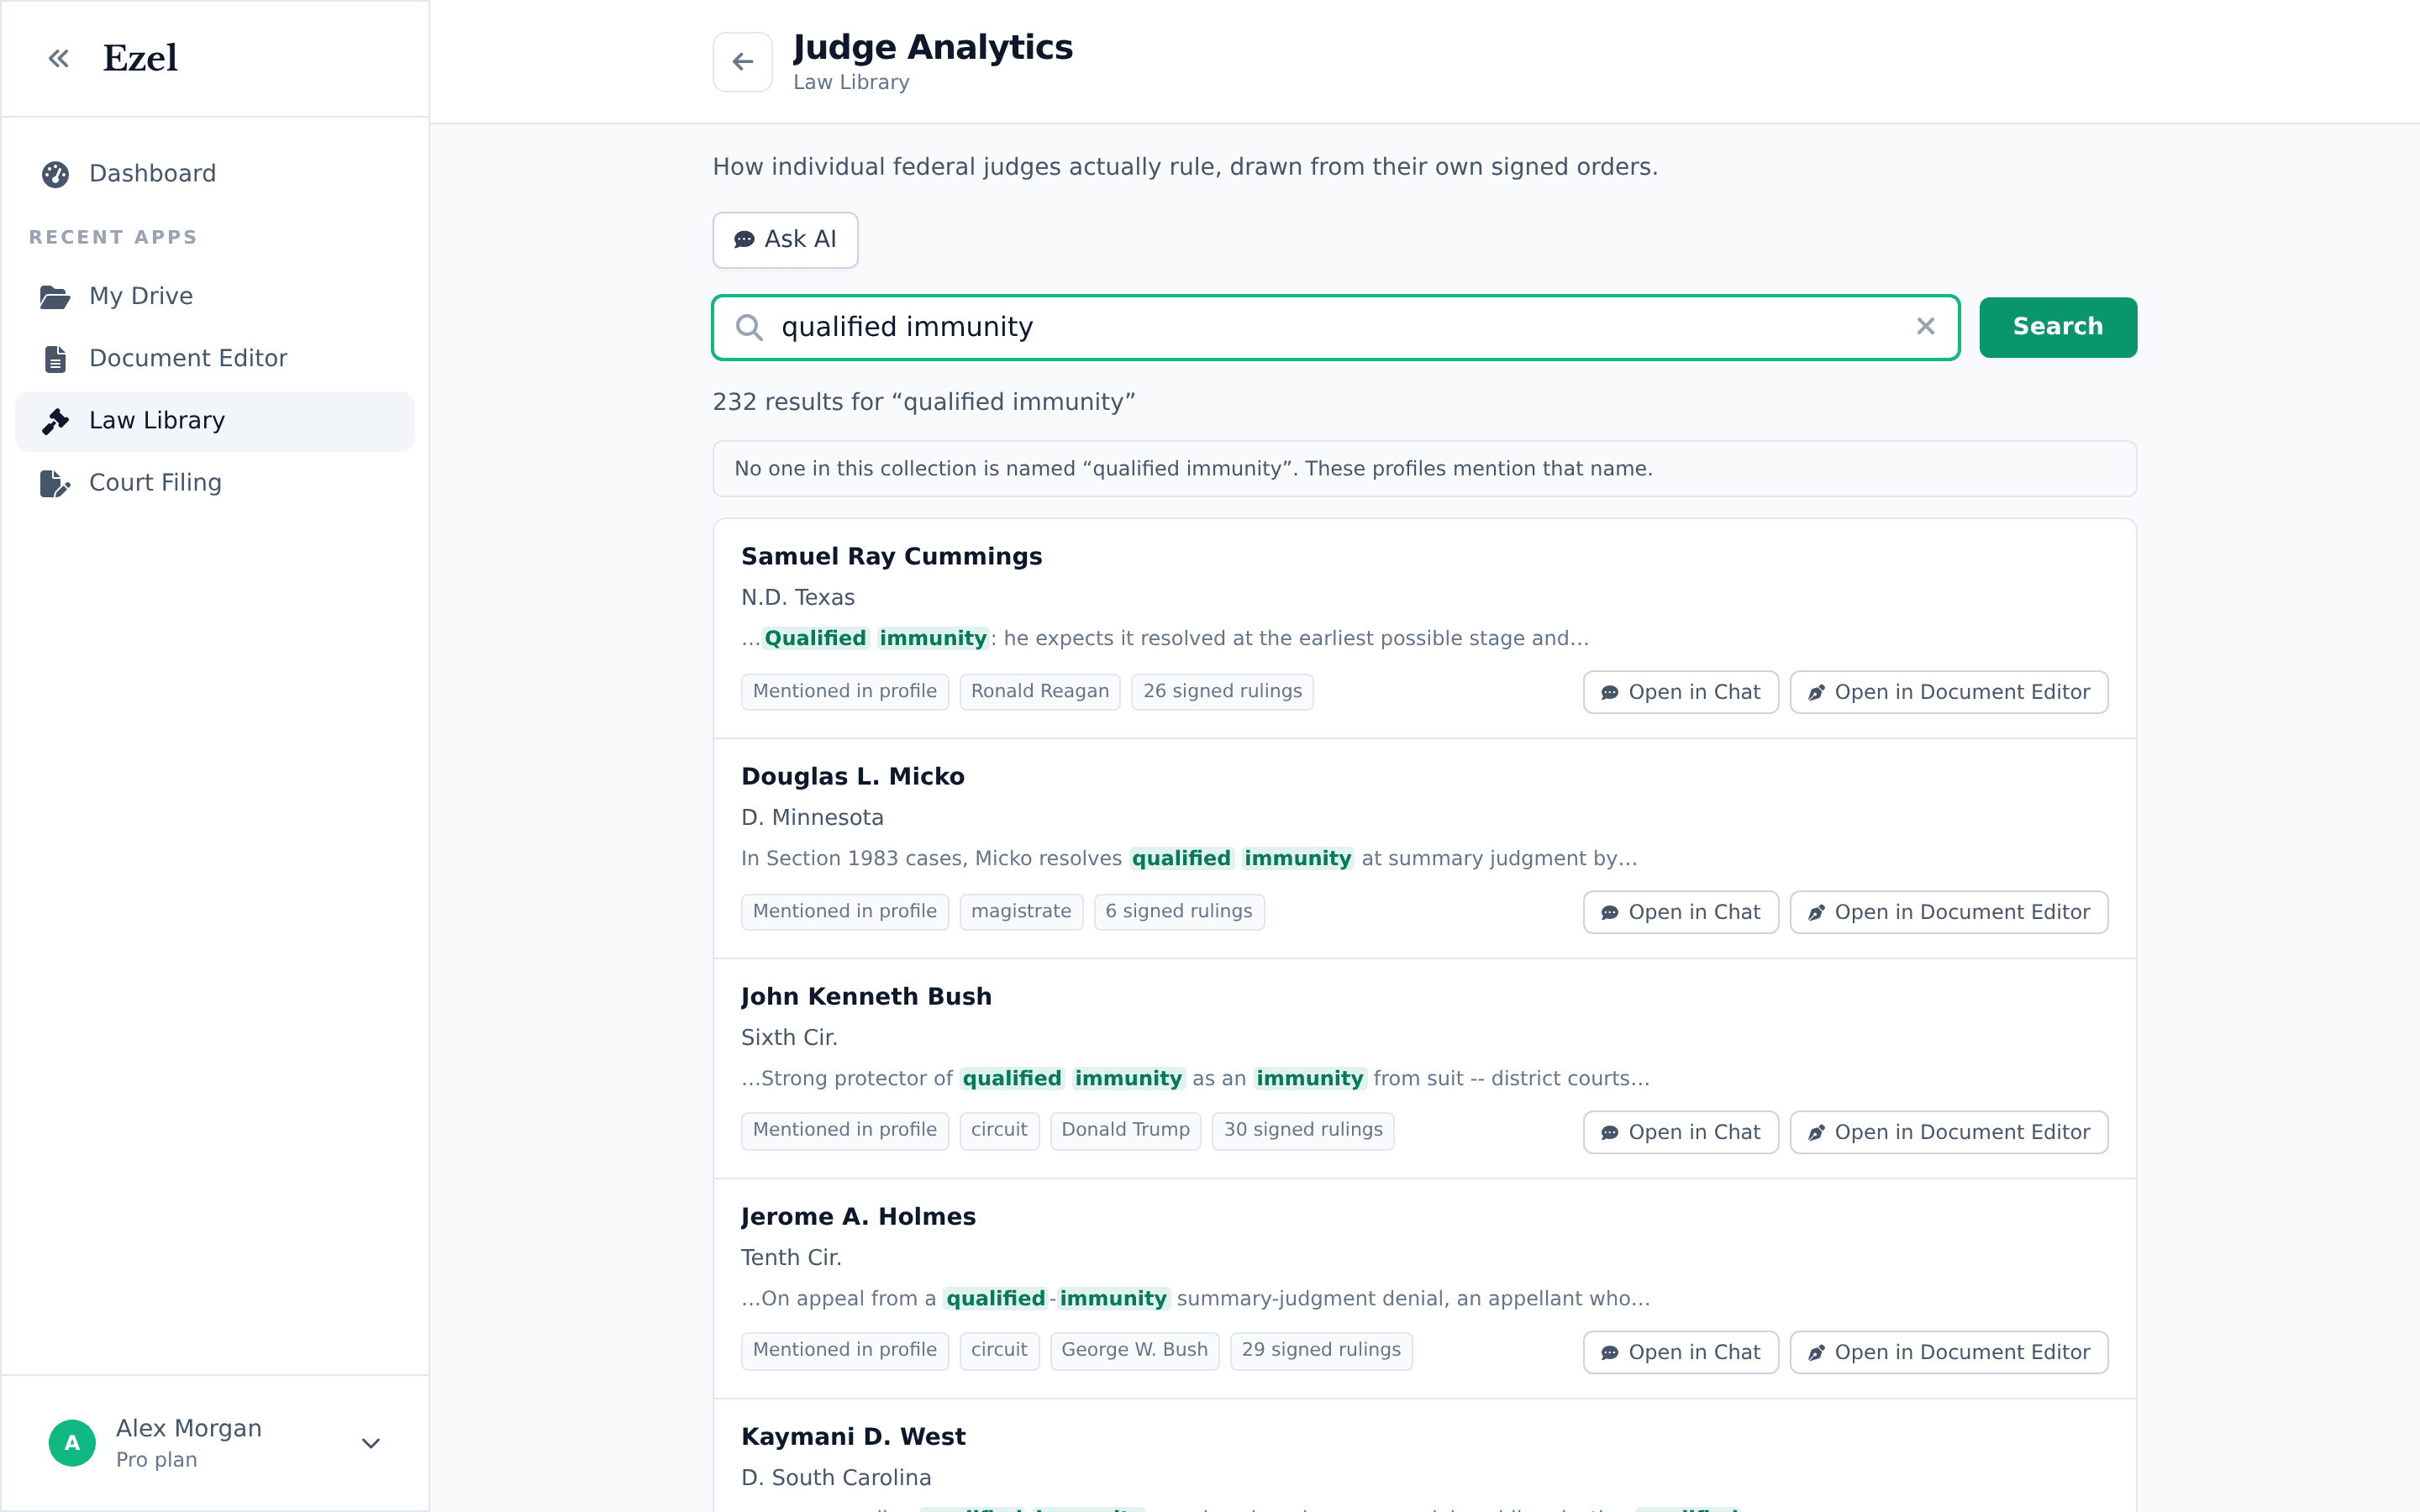Click Ronald Reagan tag

[1039, 691]
